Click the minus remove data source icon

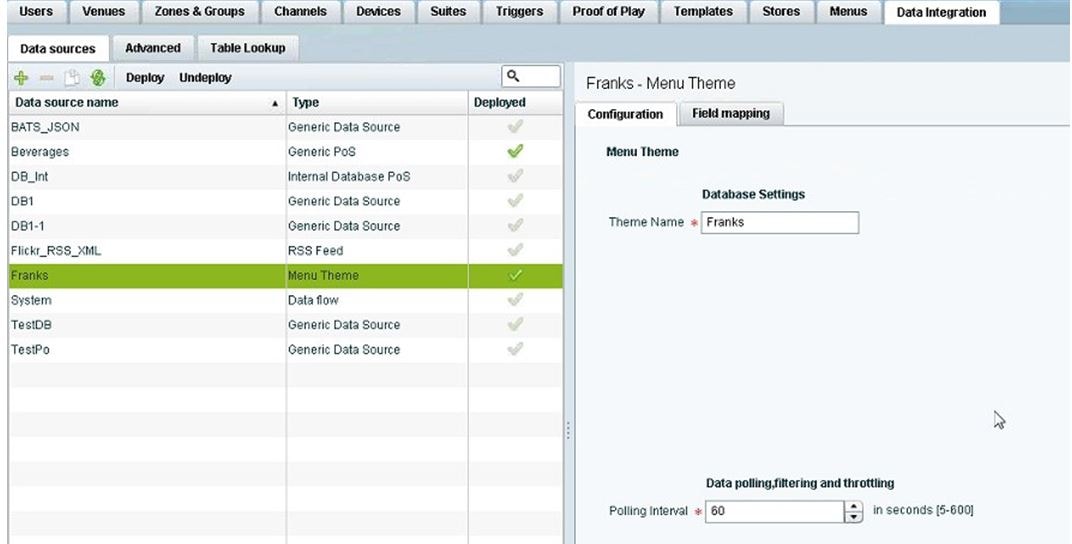[46, 79]
